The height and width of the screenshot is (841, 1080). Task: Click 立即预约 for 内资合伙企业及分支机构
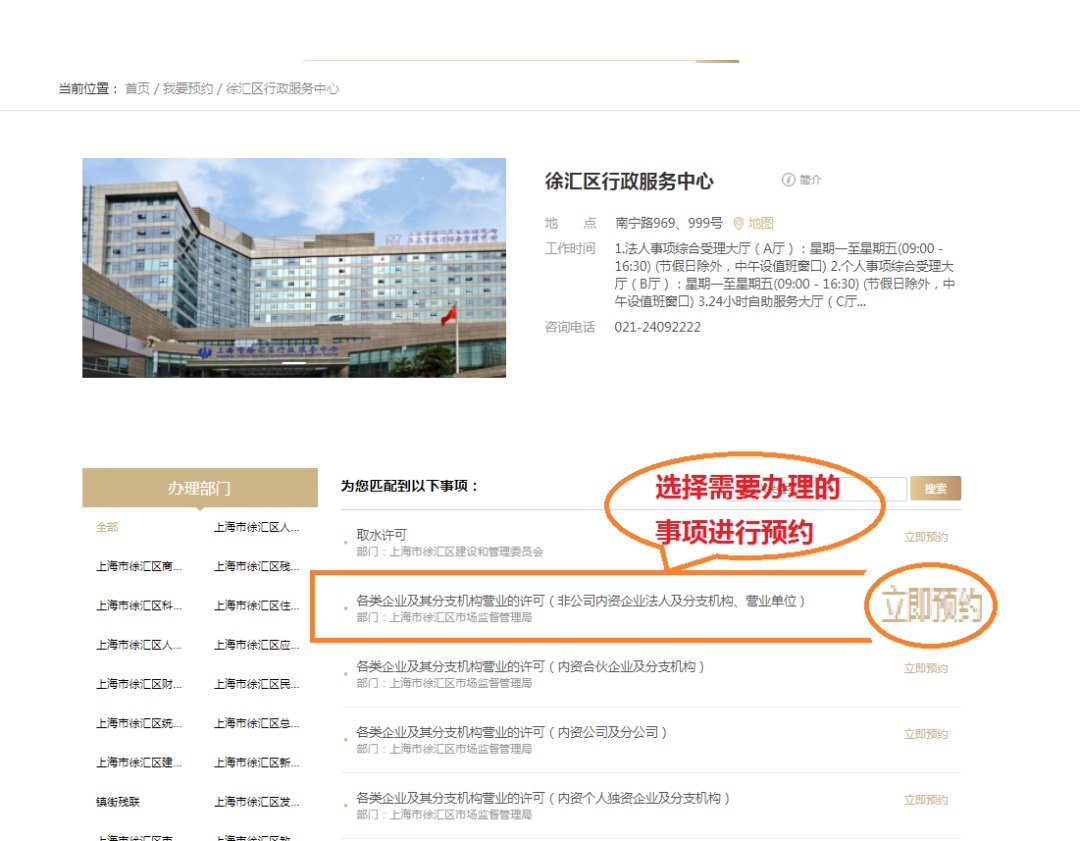click(926, 668)
